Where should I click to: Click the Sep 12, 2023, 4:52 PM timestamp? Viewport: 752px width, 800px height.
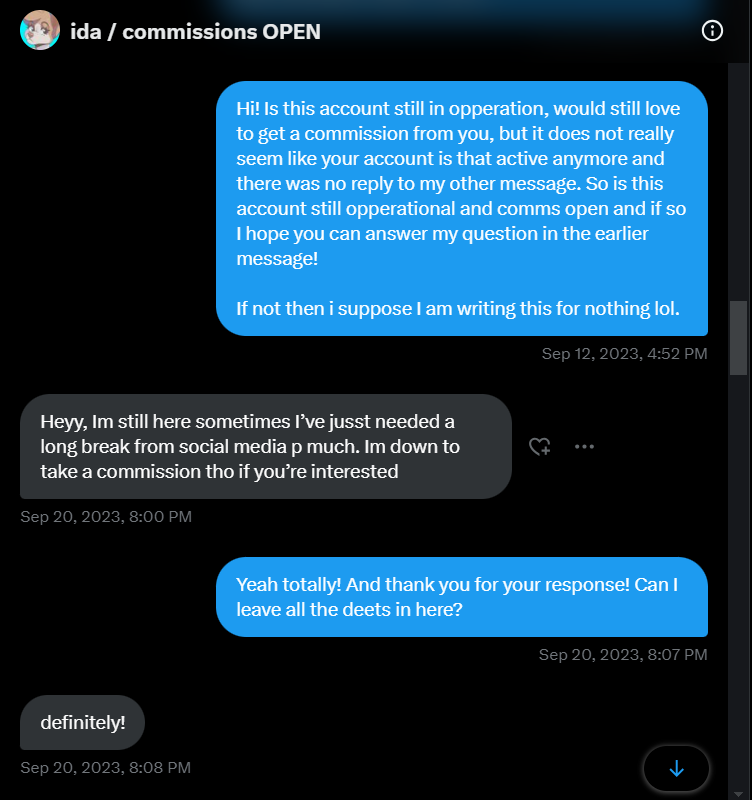tap(624, 353)
